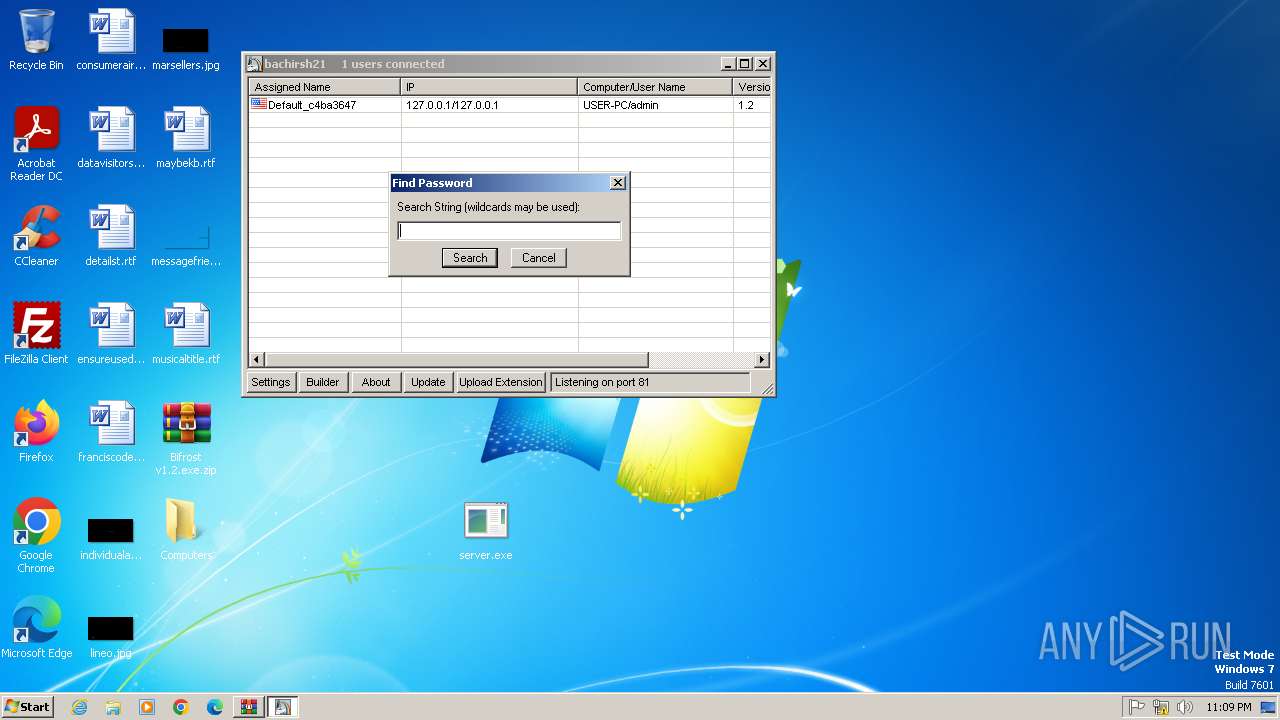Click the Listening on port 81 status
The height and width of the screenshot is (720, 1280).
point(650,382)
